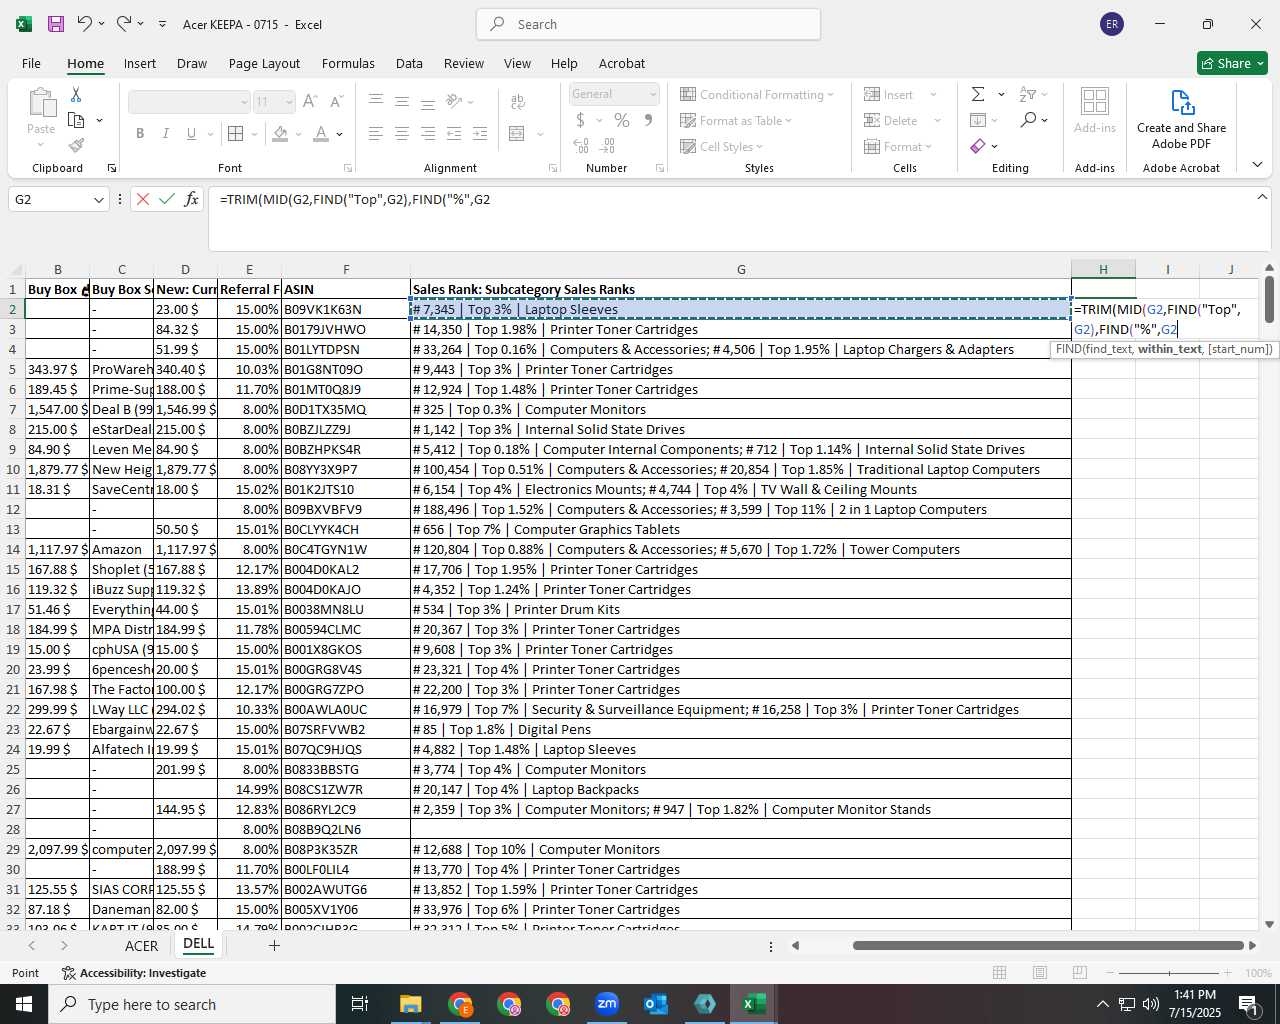Collapse the ribbon with the chevron
The height and width of the screenshot is (1024, 1280).
click(1257, 165)
